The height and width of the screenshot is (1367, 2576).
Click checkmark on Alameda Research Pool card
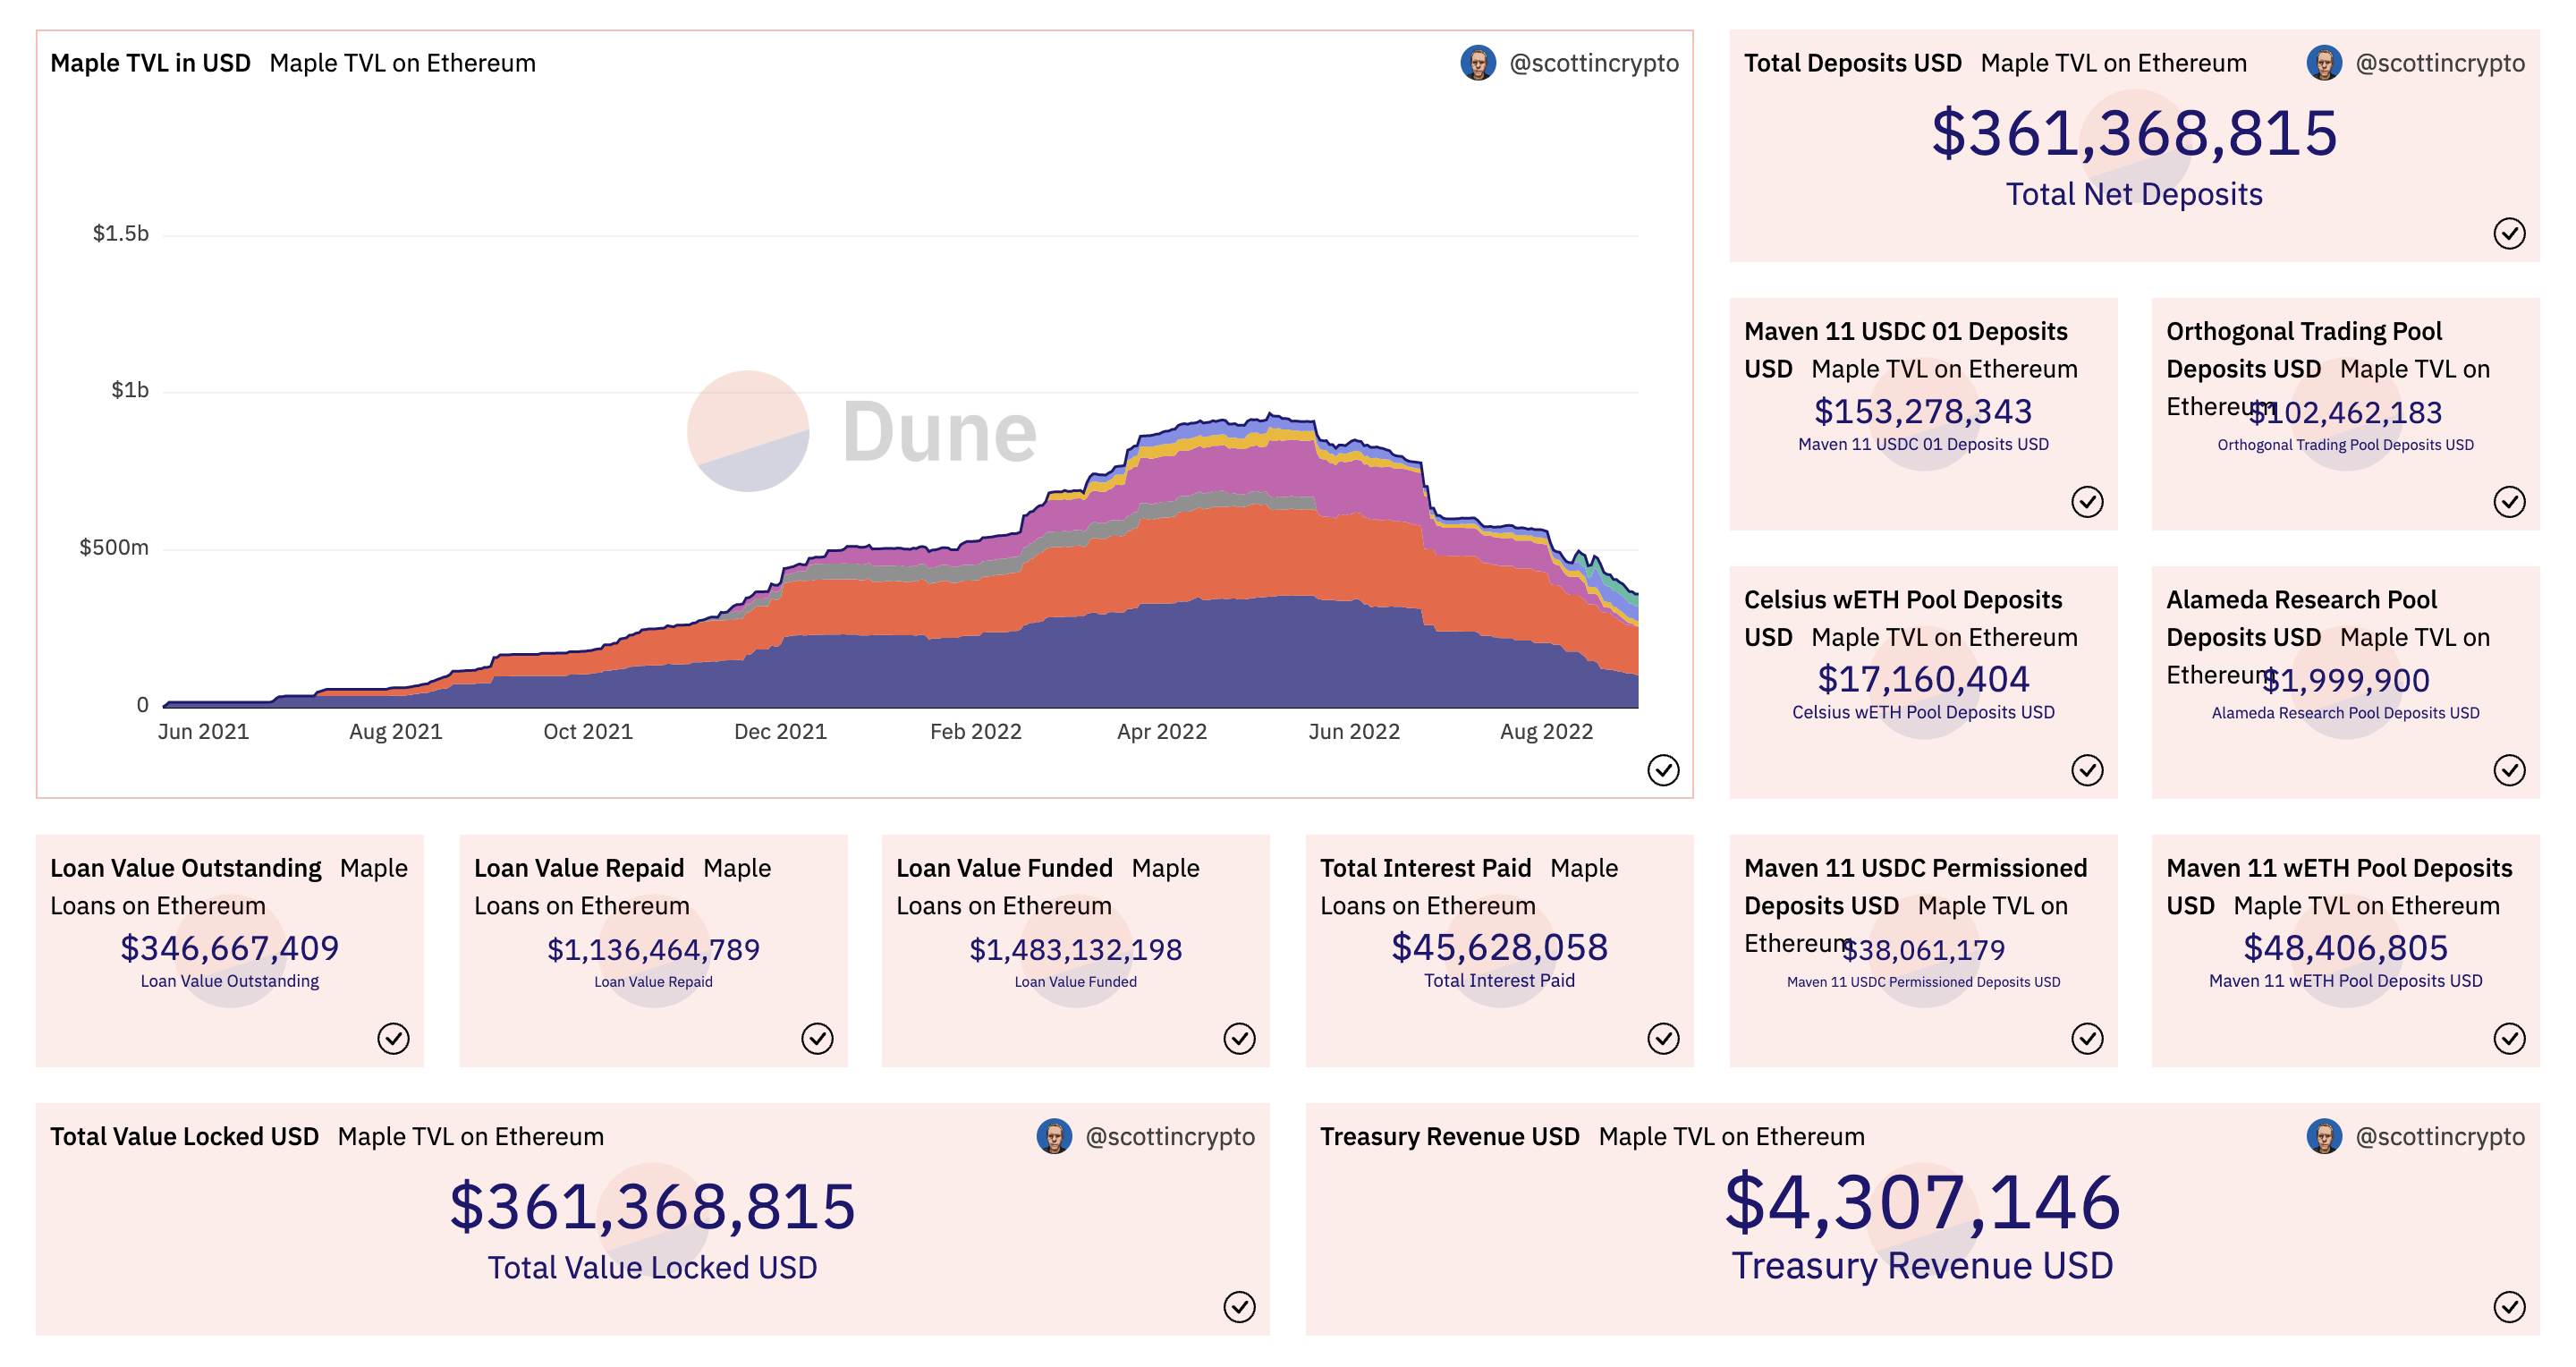[2509, 770]
